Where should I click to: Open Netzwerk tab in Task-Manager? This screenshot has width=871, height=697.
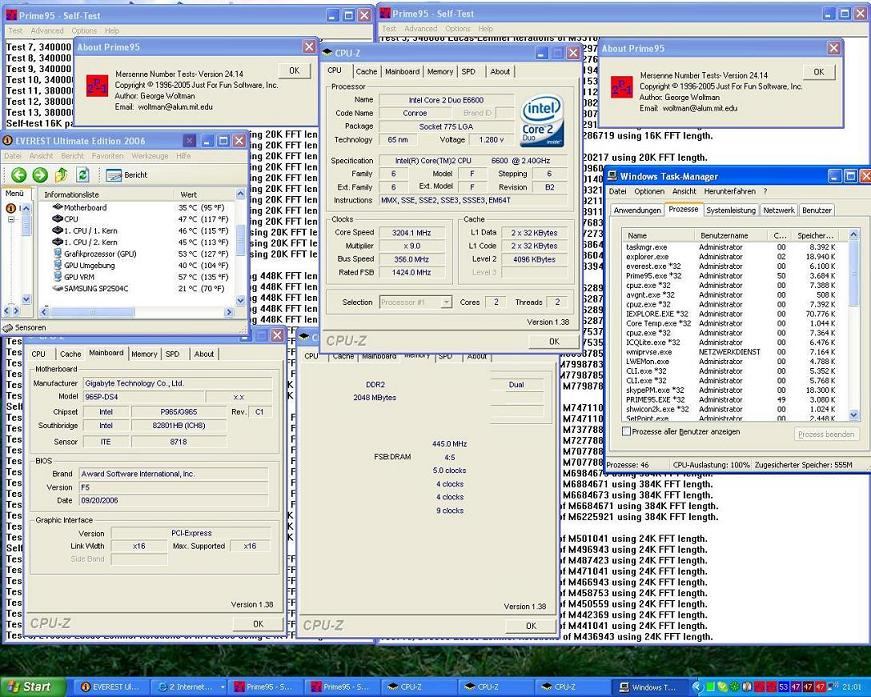778,210
